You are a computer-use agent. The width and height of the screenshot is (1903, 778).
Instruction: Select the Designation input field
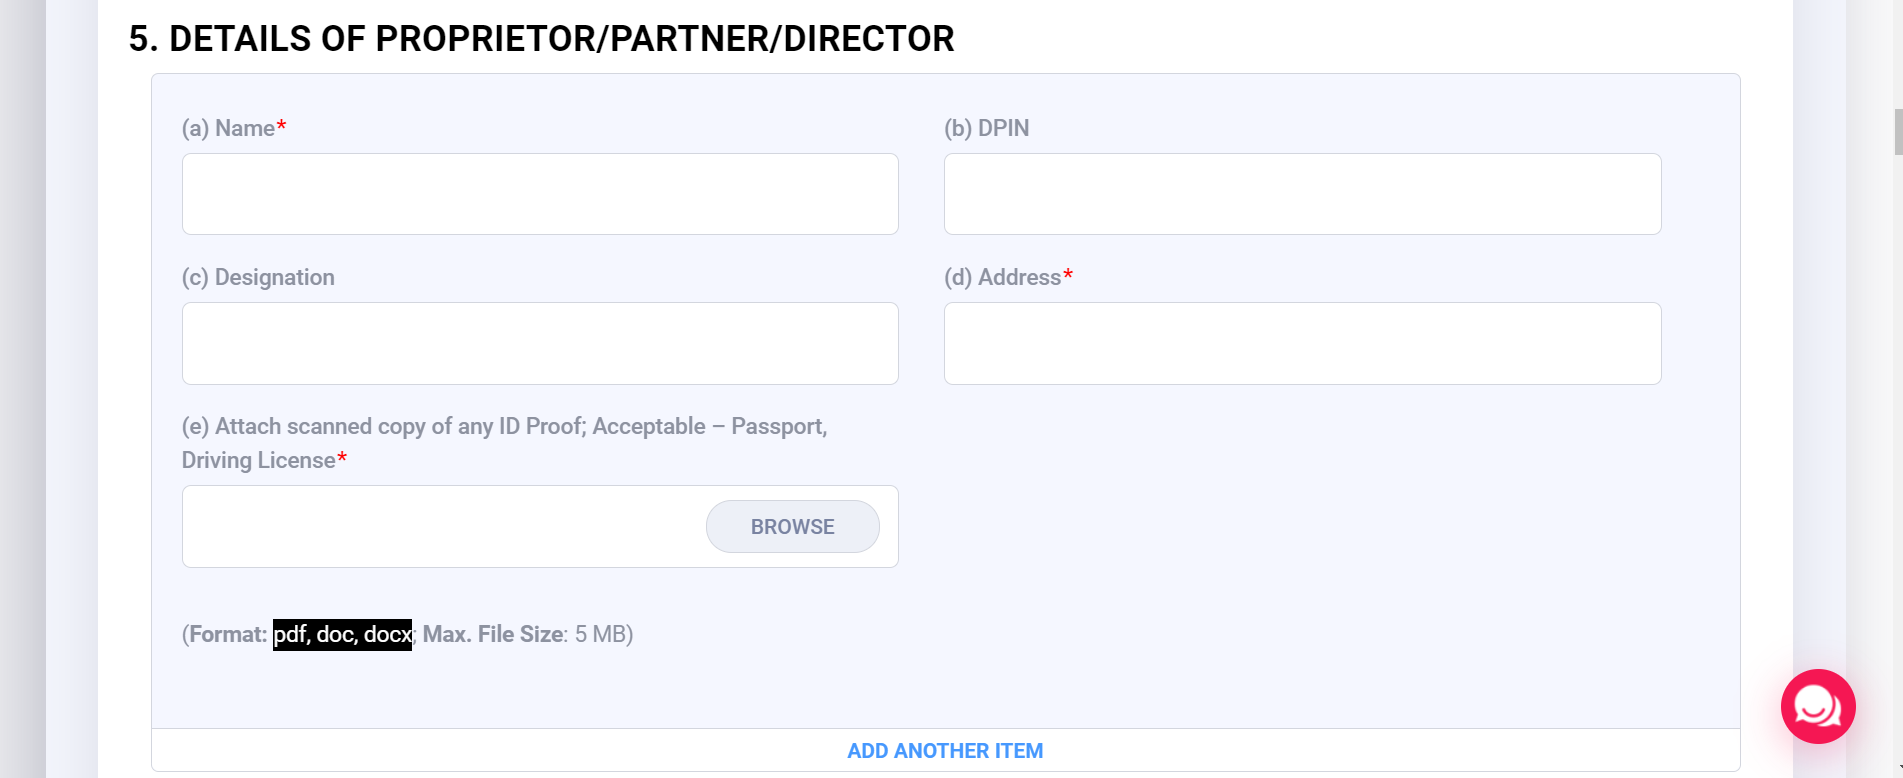click(x=540, y=343)
